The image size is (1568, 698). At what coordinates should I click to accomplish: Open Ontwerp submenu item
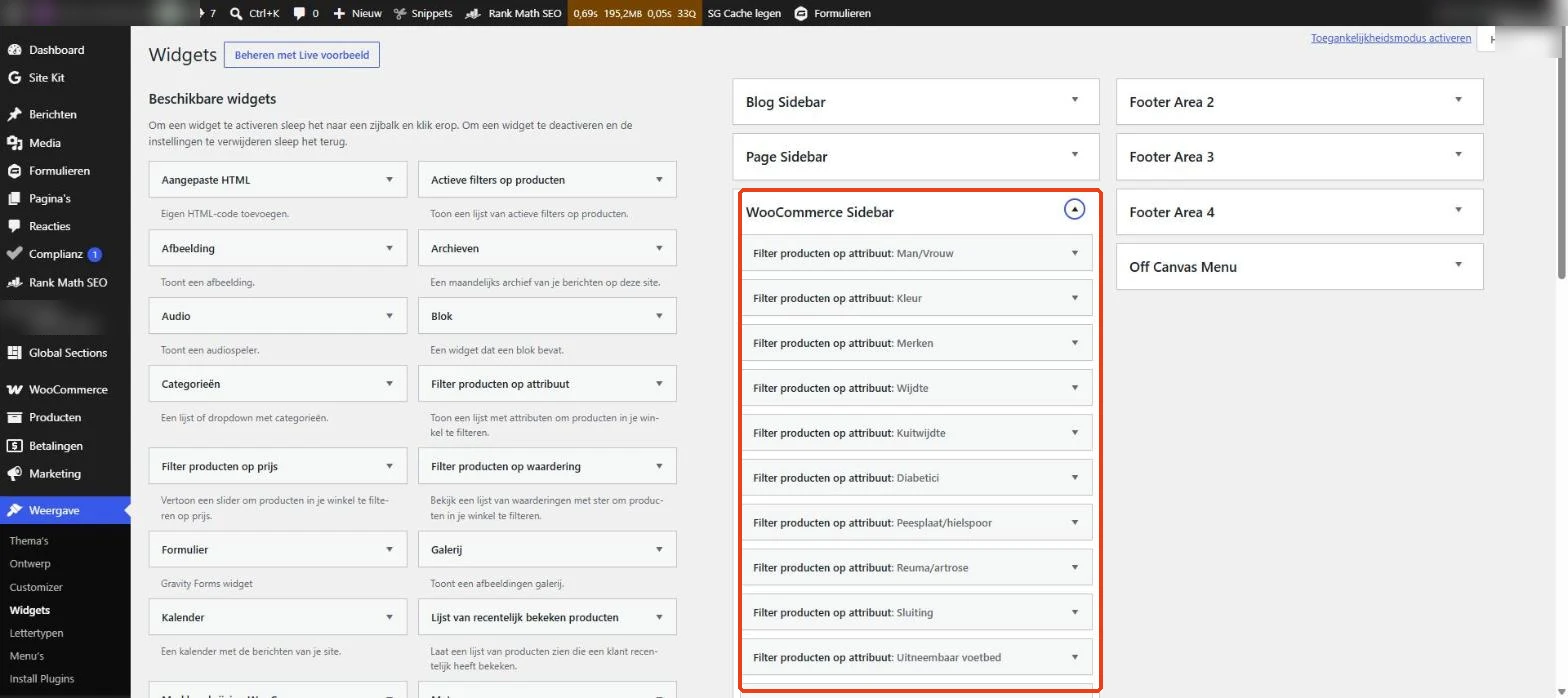(30, 564)
